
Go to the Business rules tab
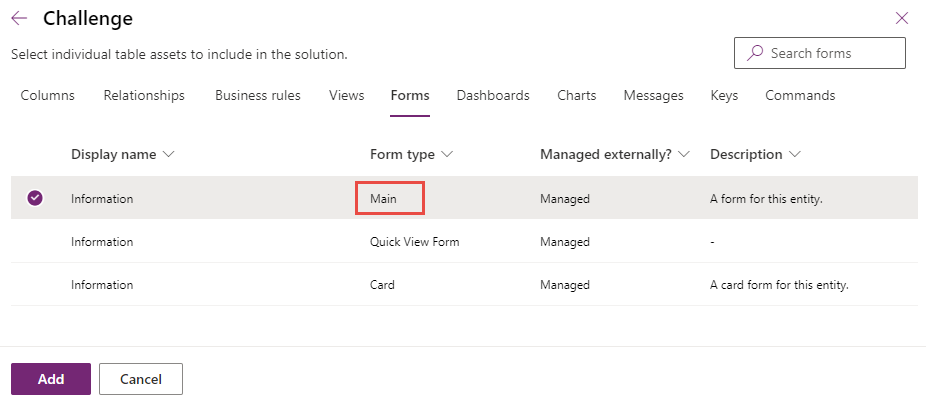[257, 96]
